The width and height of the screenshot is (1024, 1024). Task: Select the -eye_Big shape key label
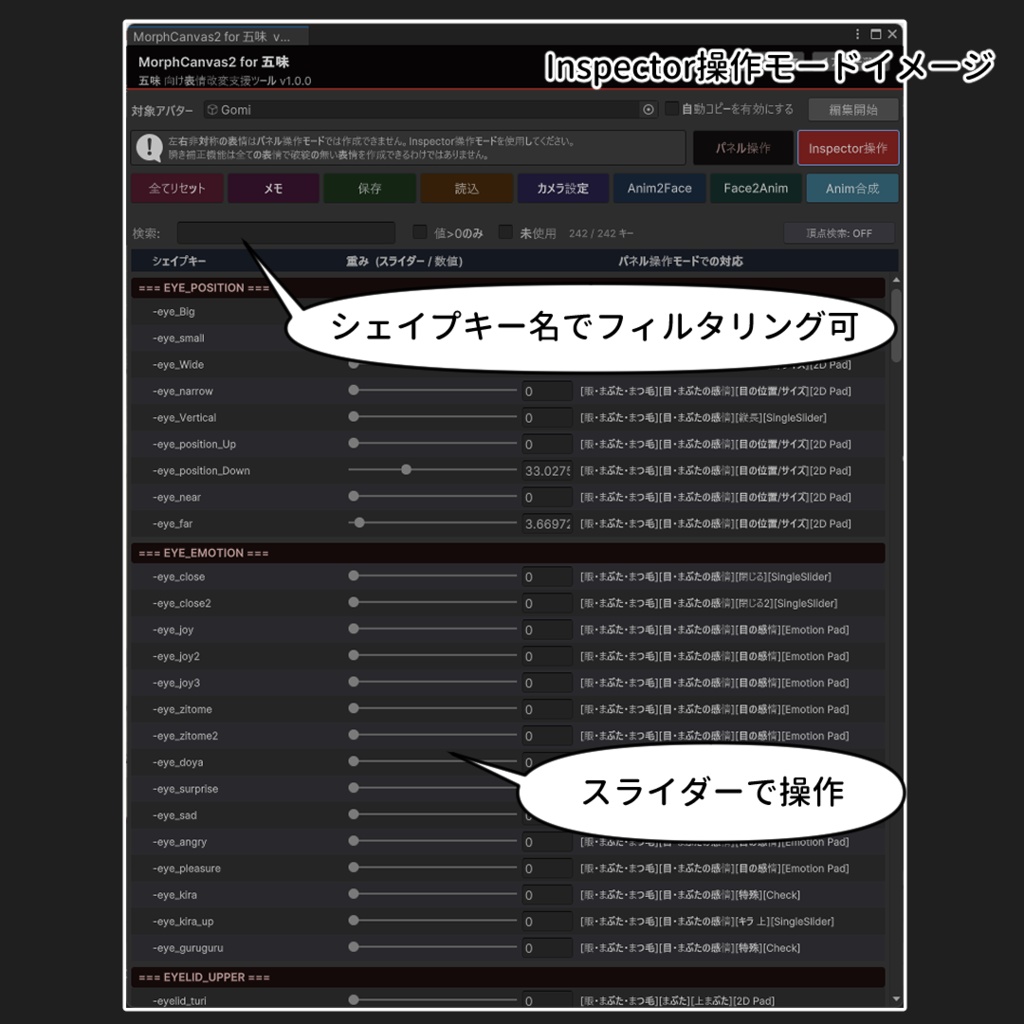174,312
